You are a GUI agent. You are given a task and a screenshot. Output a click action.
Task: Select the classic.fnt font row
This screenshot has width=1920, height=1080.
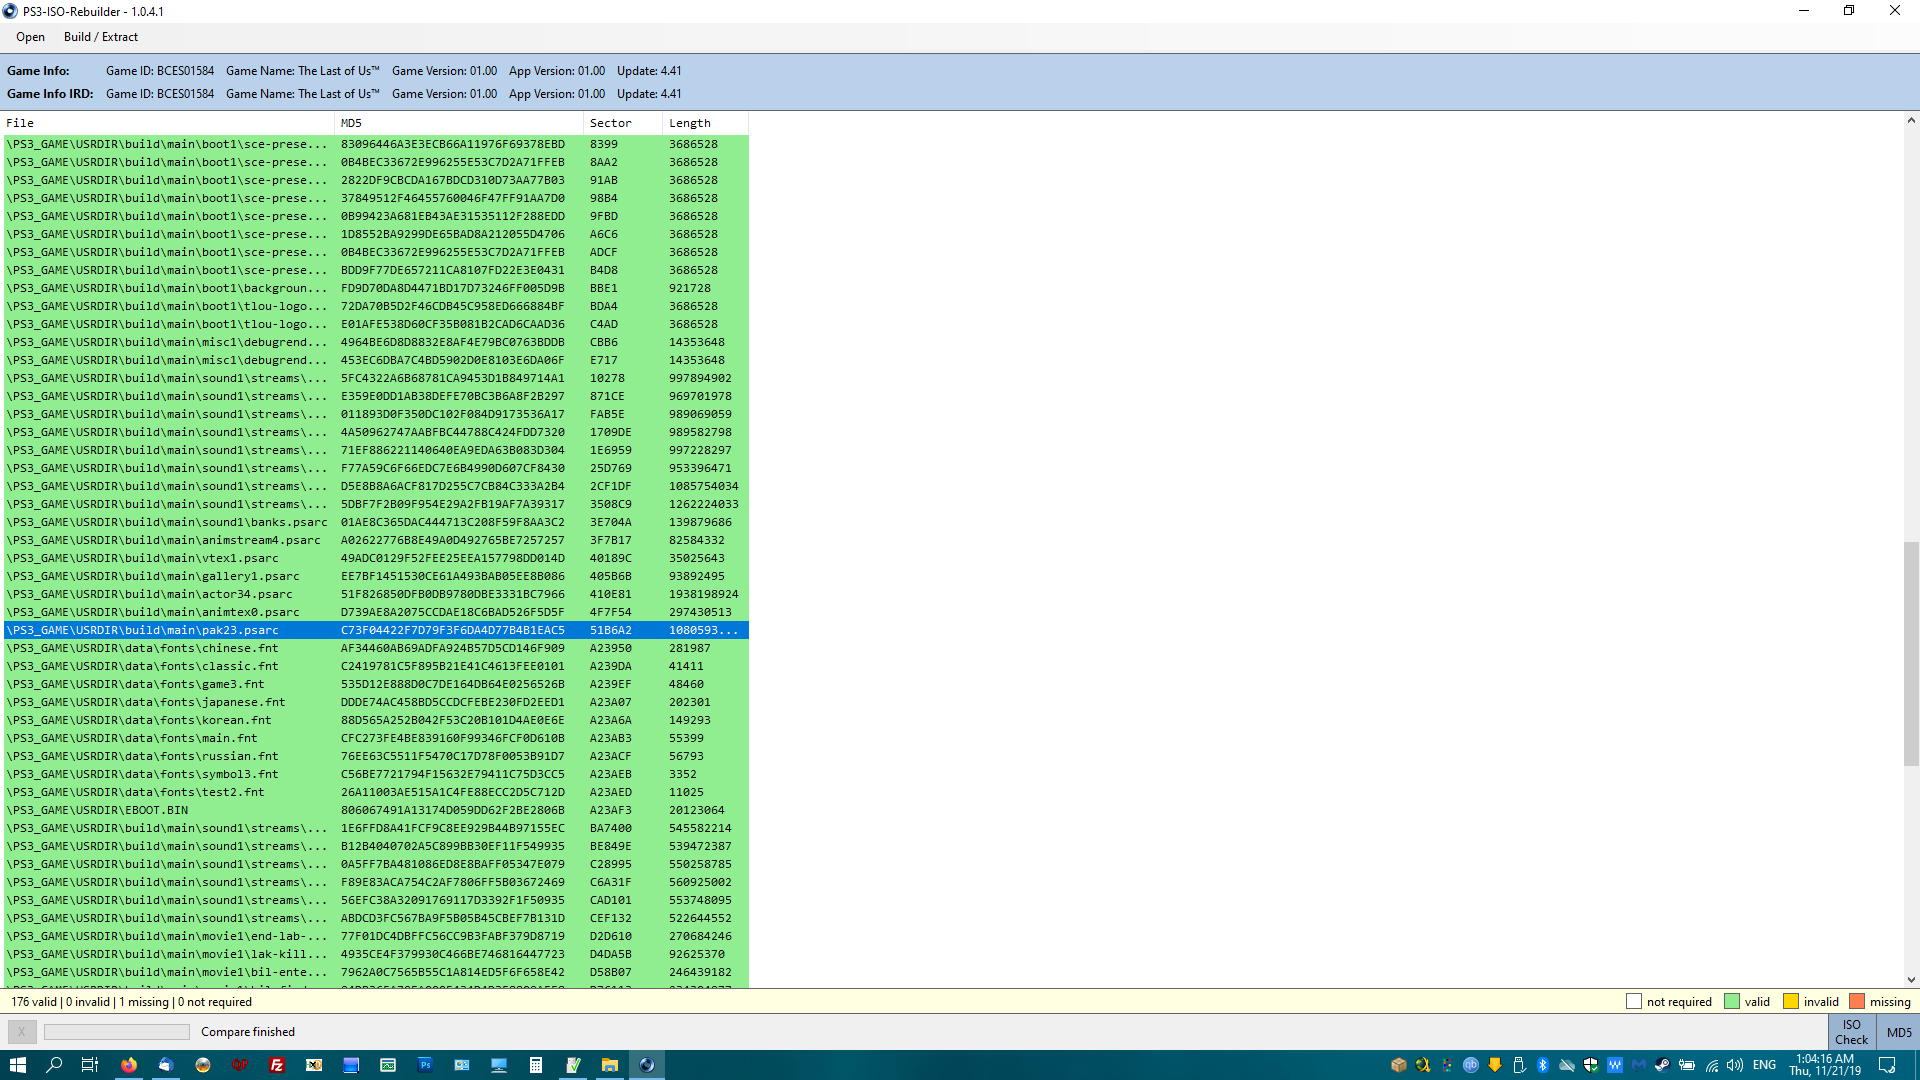(376, 666)
